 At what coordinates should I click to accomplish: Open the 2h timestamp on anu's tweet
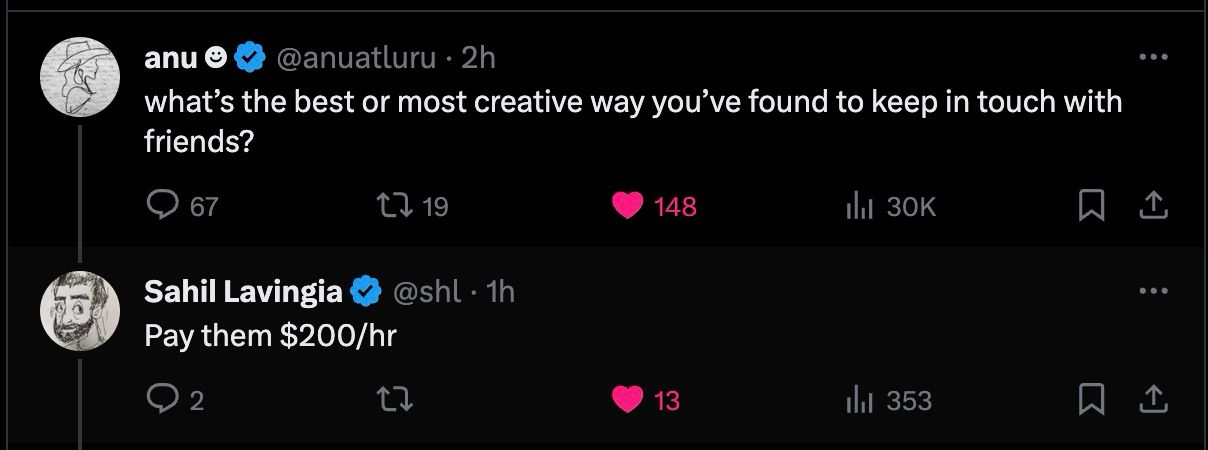(x=478, y=59)
